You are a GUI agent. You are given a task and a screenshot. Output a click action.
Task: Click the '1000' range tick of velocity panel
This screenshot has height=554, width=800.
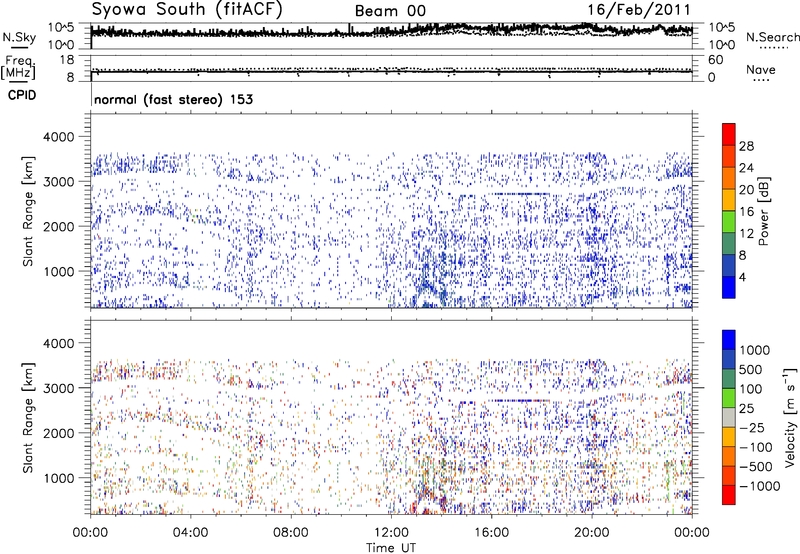coord(58,478)
